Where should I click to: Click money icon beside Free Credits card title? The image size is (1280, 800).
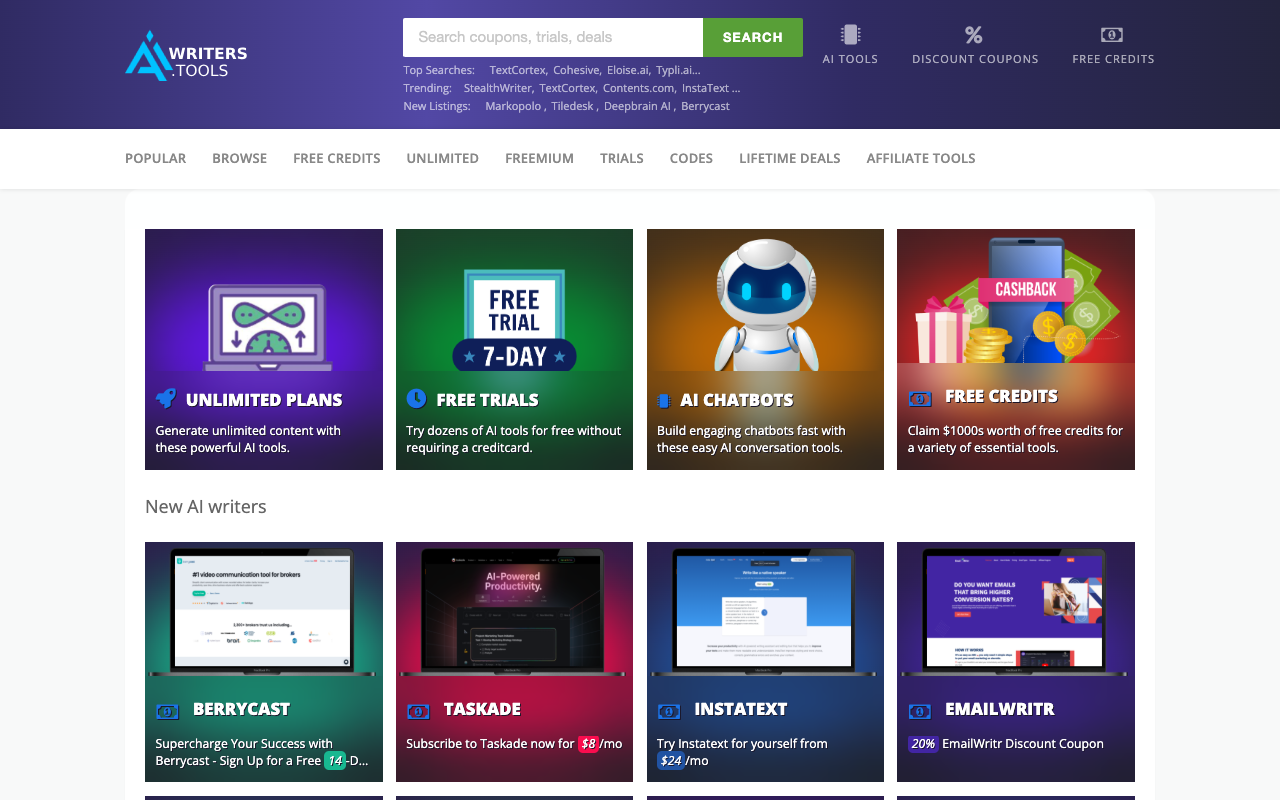coord(920,399)
